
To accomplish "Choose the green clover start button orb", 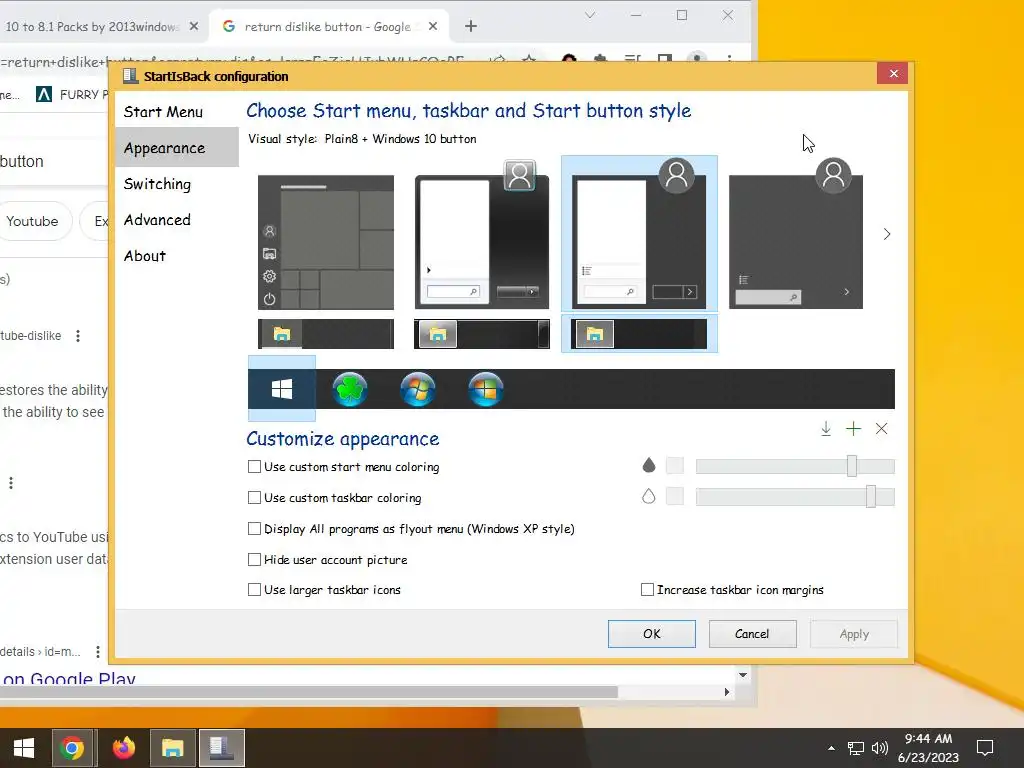I will [350, 389].
